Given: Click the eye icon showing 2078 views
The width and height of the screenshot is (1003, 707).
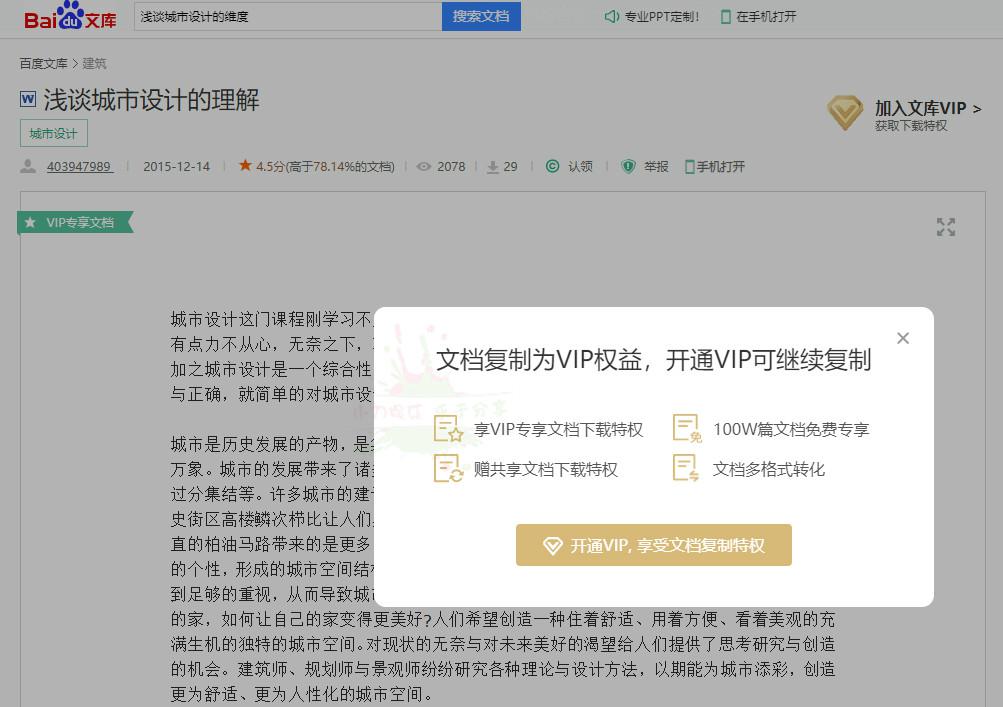Looking at the screenshot, I should [424, 166].
